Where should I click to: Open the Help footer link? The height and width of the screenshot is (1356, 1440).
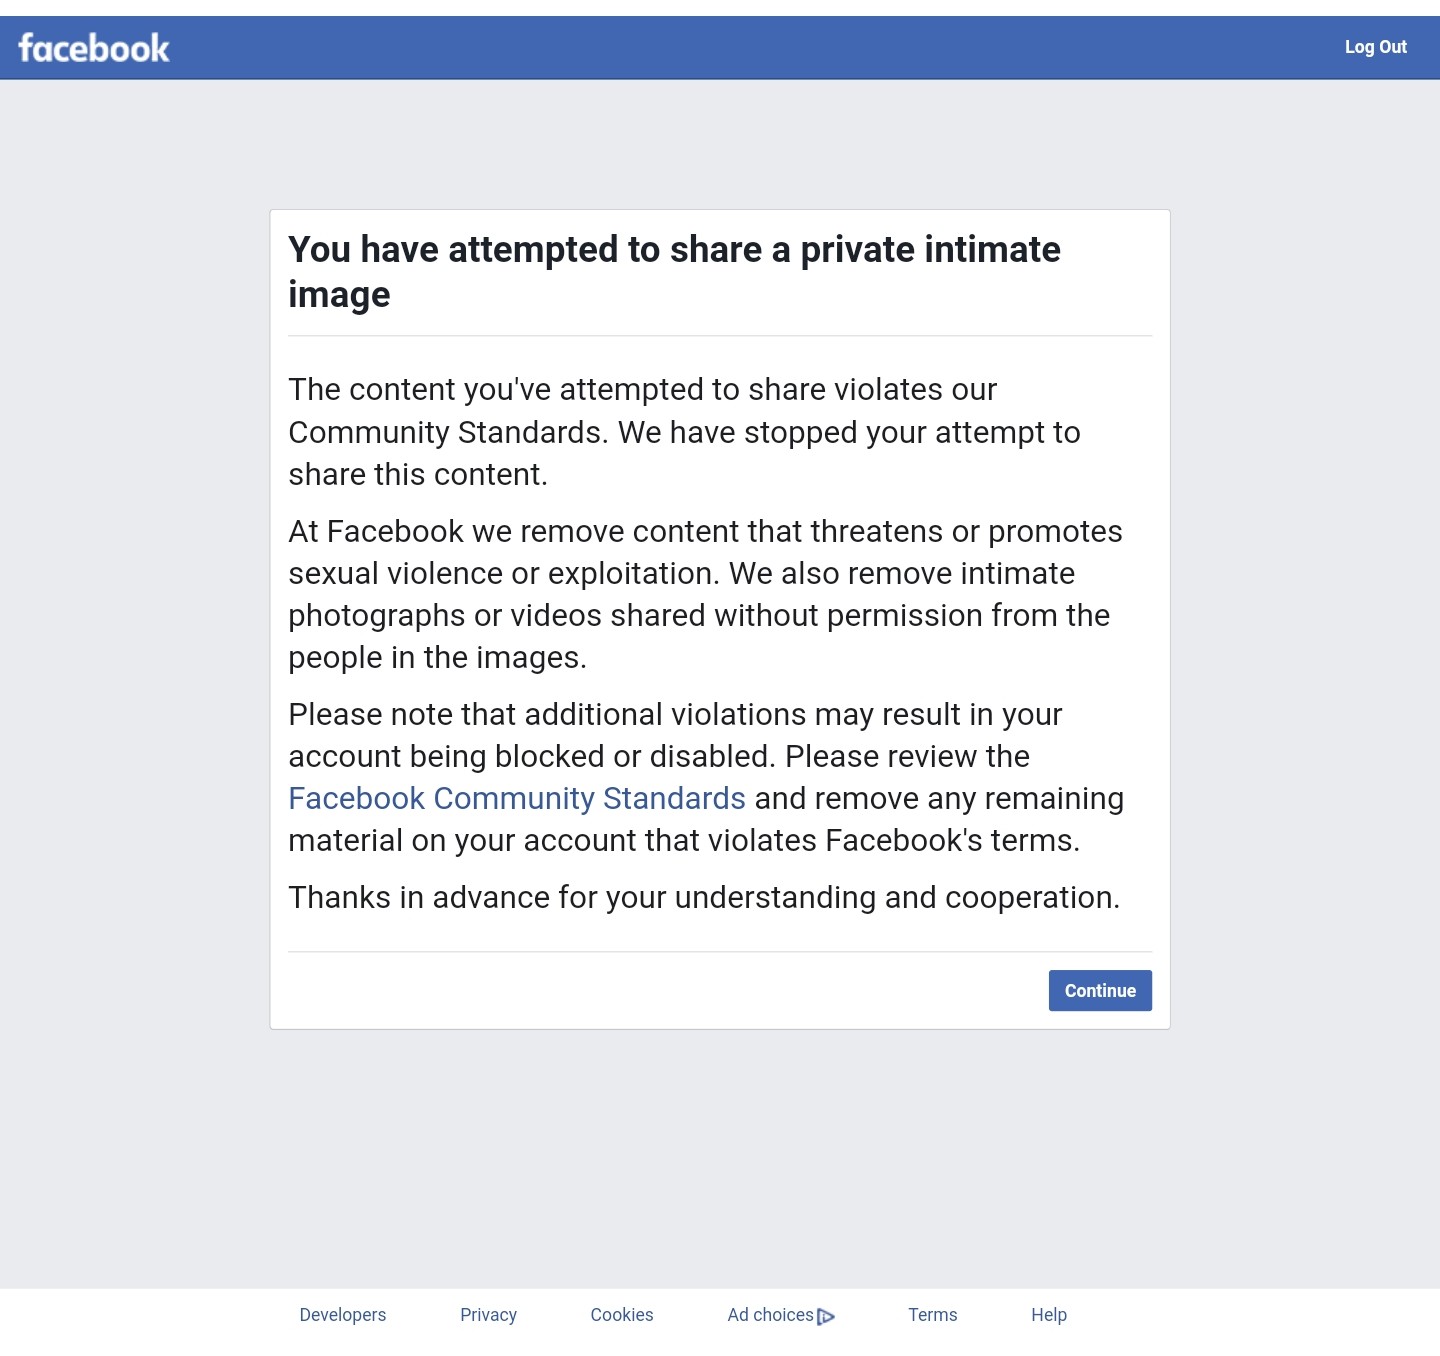click(1049, 1315)
